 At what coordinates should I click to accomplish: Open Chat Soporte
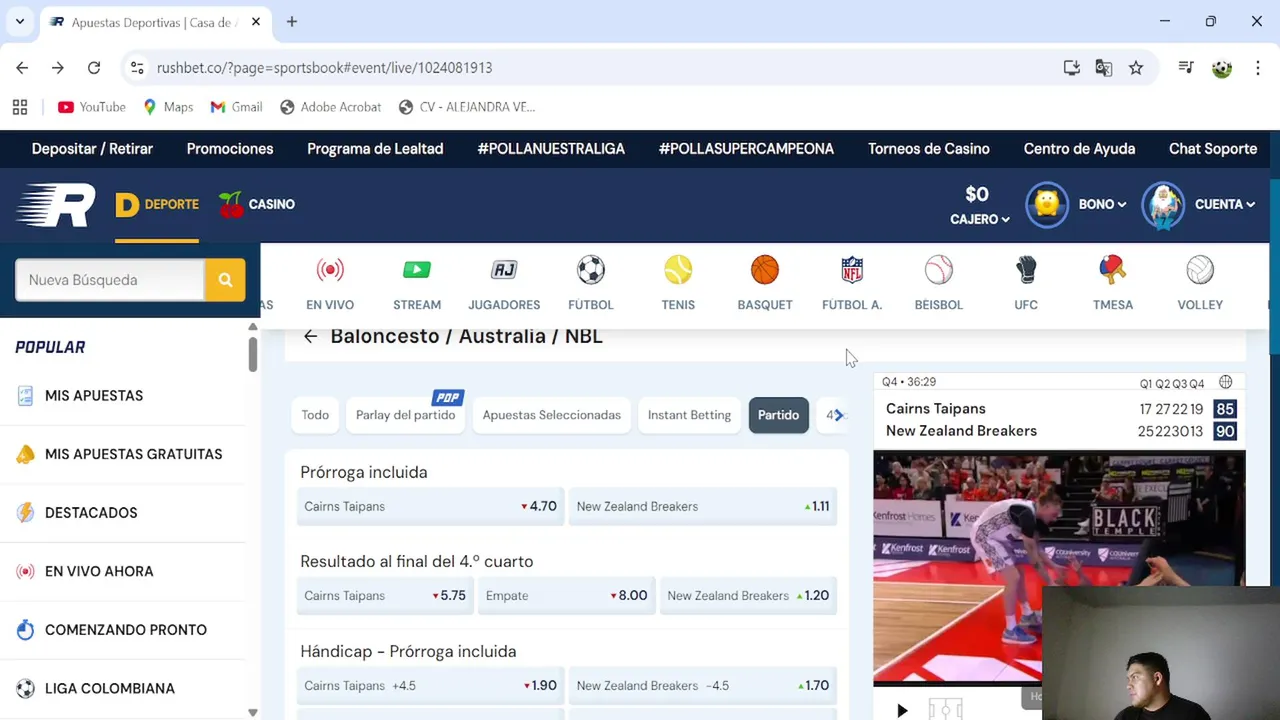1213,149
